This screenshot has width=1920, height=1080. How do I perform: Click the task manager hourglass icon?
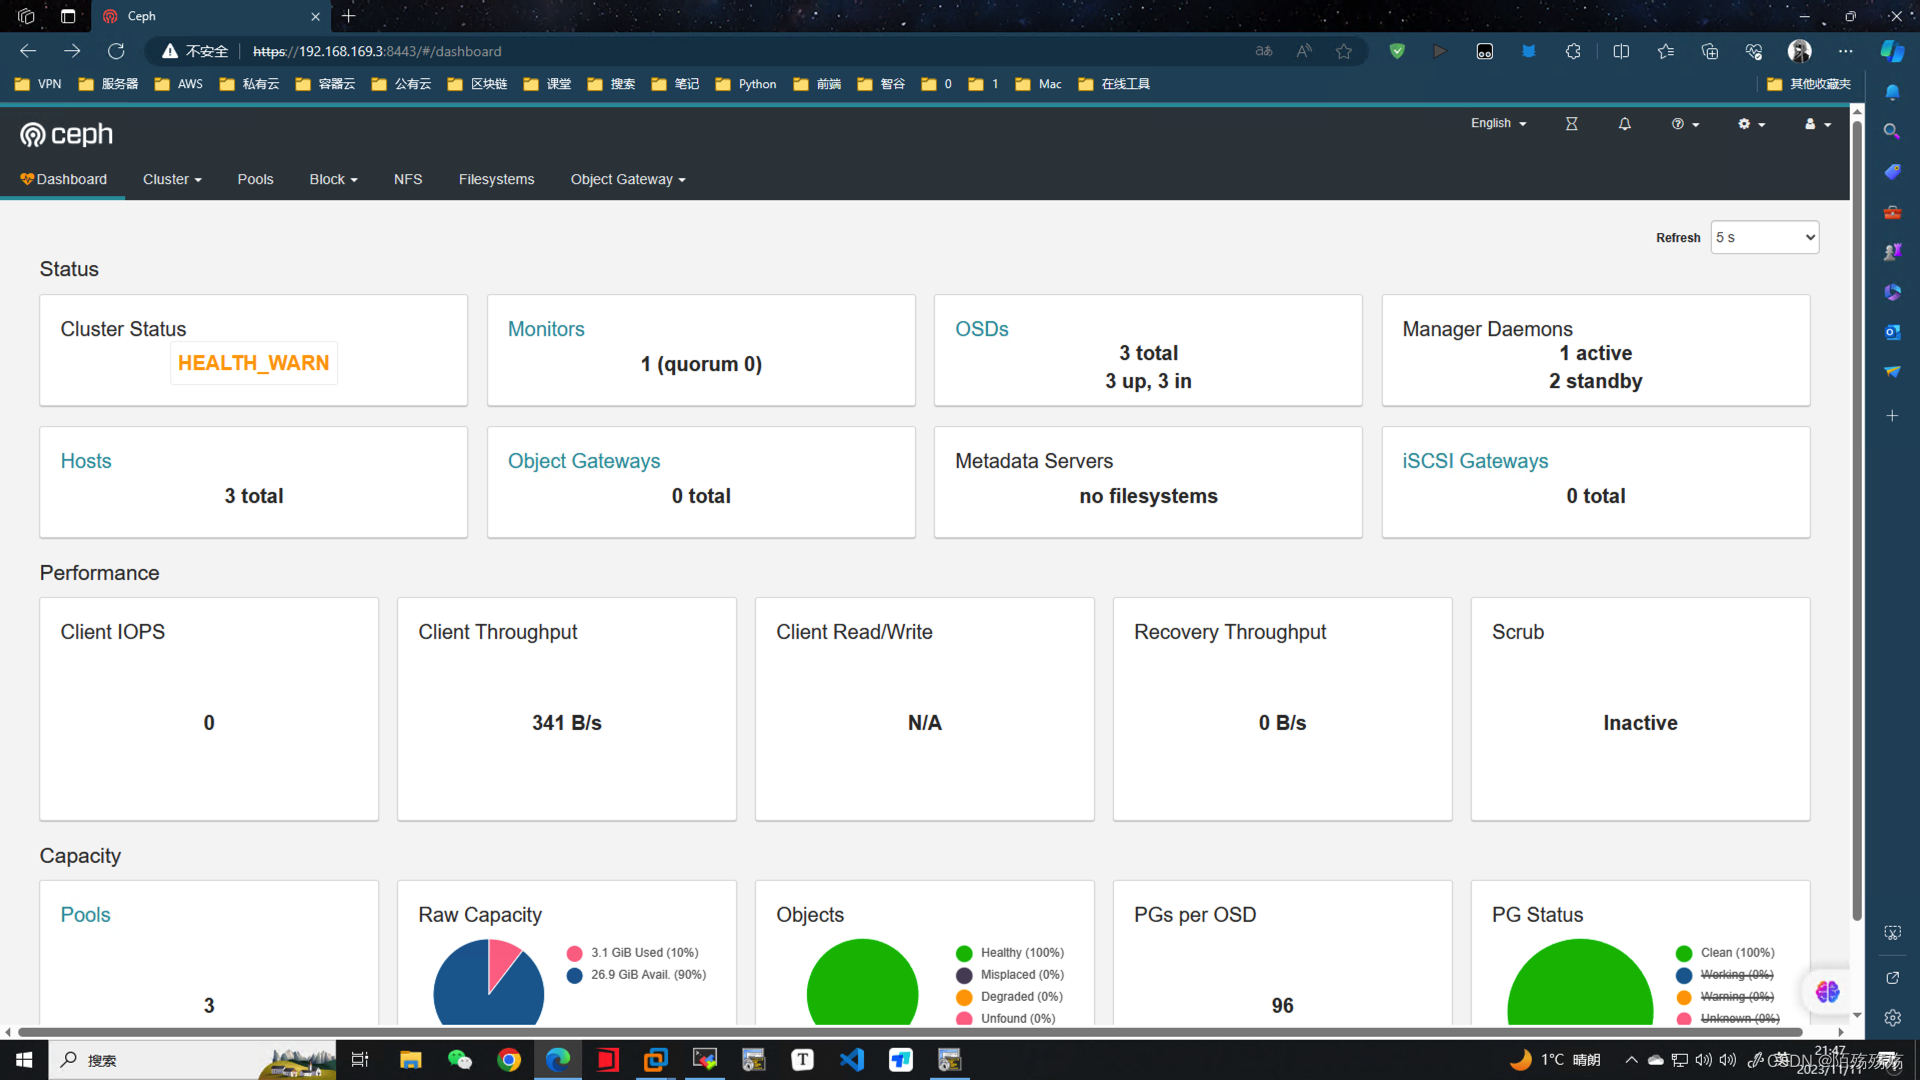coord(1571,124)
